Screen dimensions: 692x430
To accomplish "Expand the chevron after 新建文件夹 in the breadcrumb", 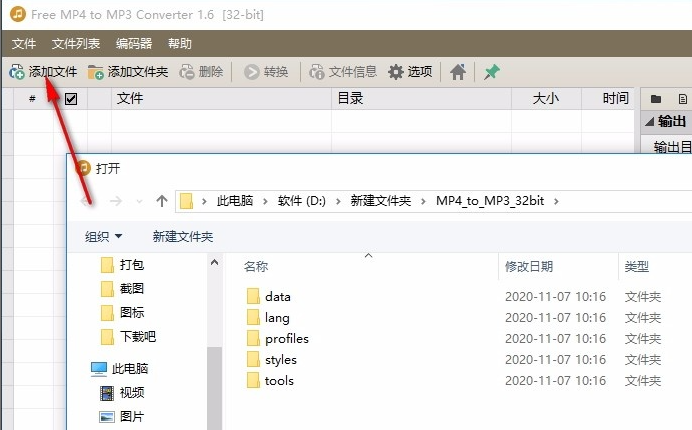I will tap(423, 202).
